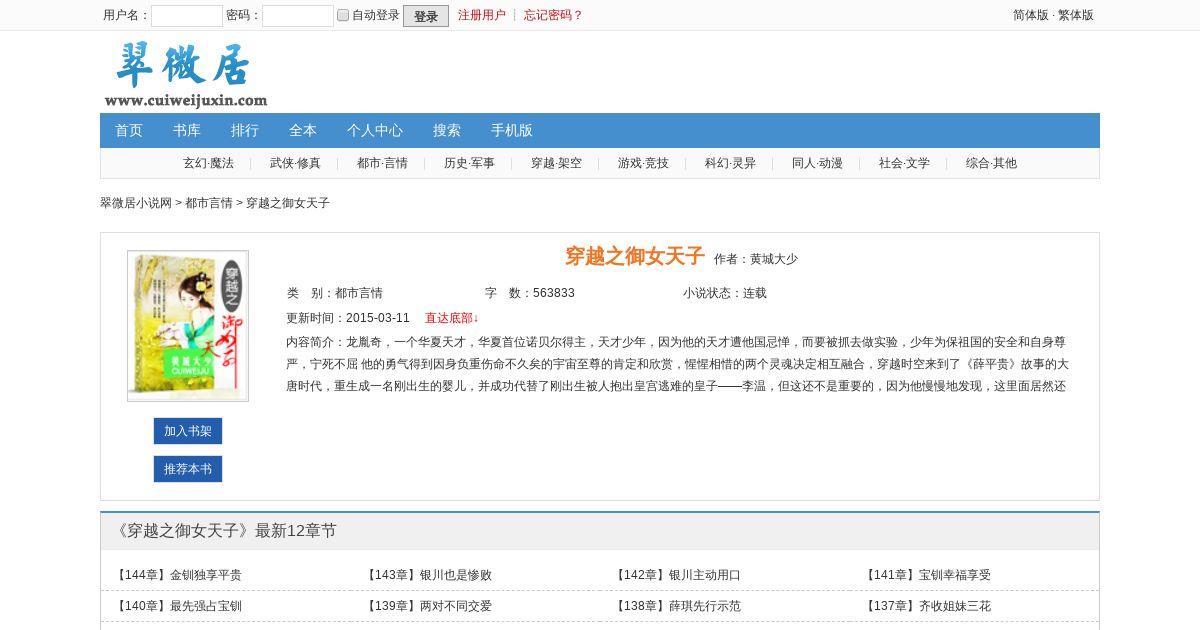The height and width of the screenshot is (630, 1200).
Task: Open chapter 【141章】宝钏幸福享受
Action: click(x=926, y=575)
